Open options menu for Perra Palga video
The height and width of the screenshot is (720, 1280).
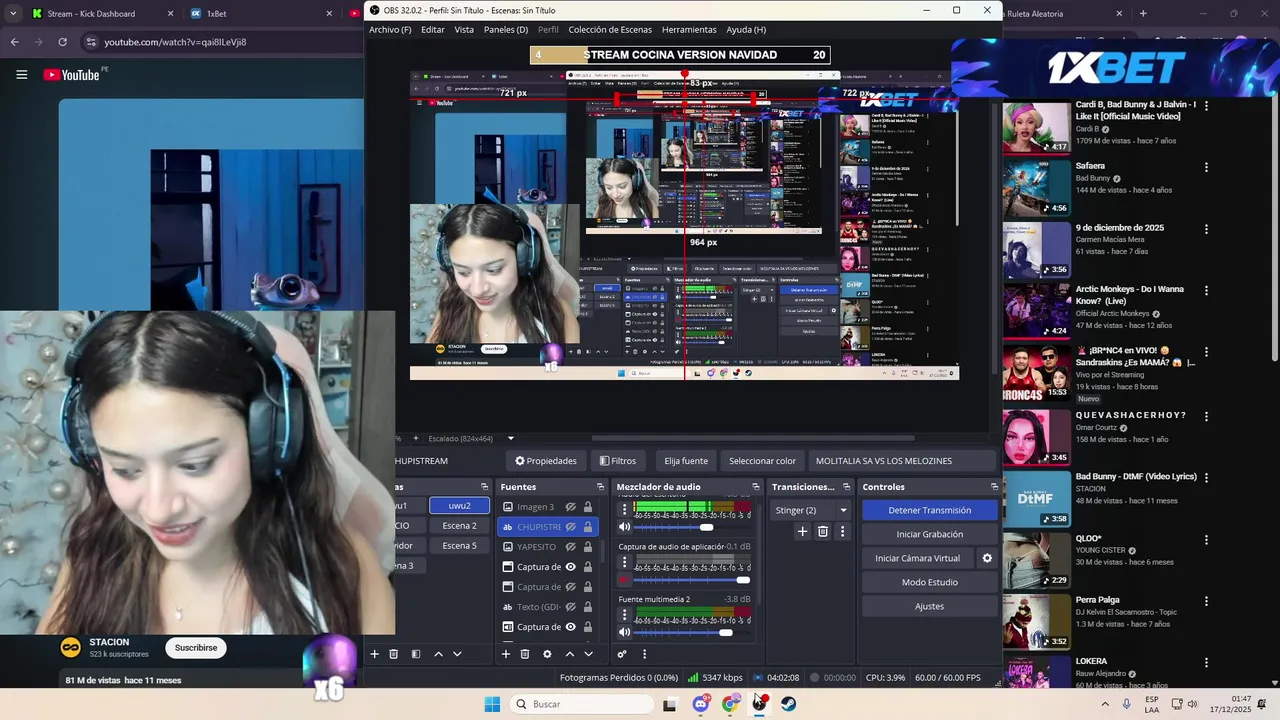click(x=1206, y=601)
